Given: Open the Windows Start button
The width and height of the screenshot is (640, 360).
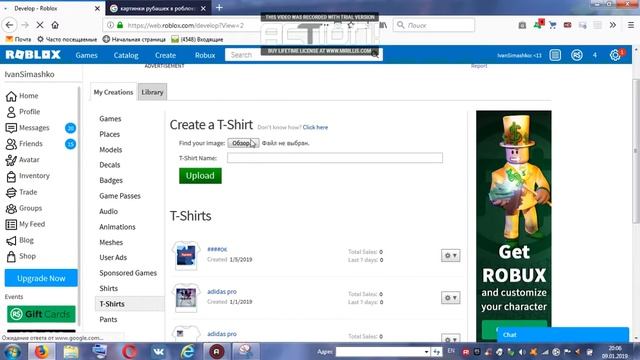Looking at the screenshot, I should [x=13, y=351].
